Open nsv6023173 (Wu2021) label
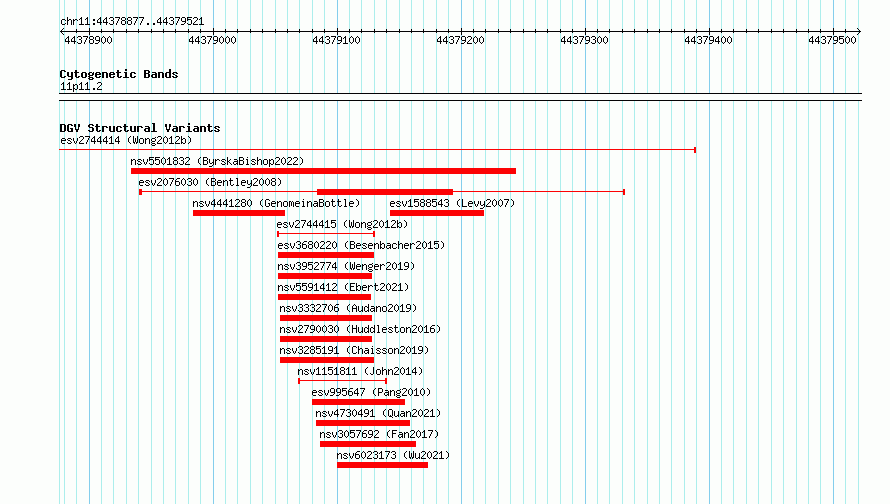Screen dimensions: 890x504 click(393, 455)
